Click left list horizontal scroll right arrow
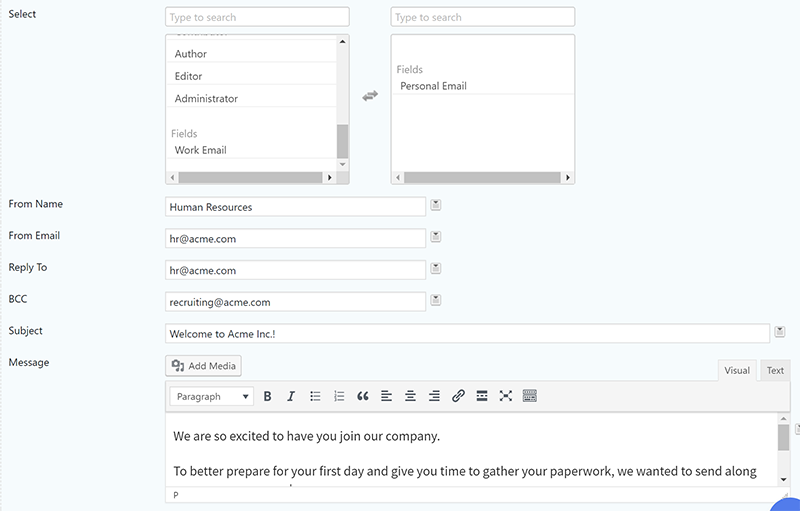This screenshot has width=800, height=511. 330,177
